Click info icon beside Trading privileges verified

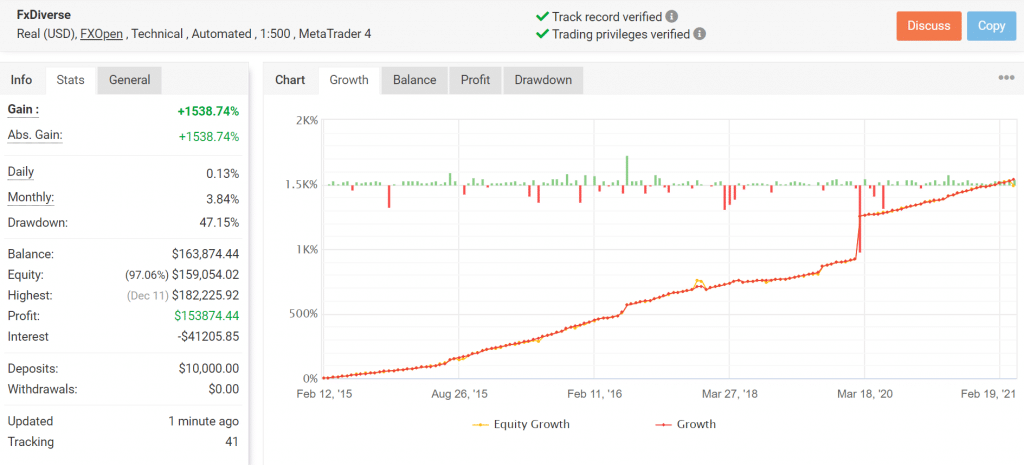pos(700,34)
